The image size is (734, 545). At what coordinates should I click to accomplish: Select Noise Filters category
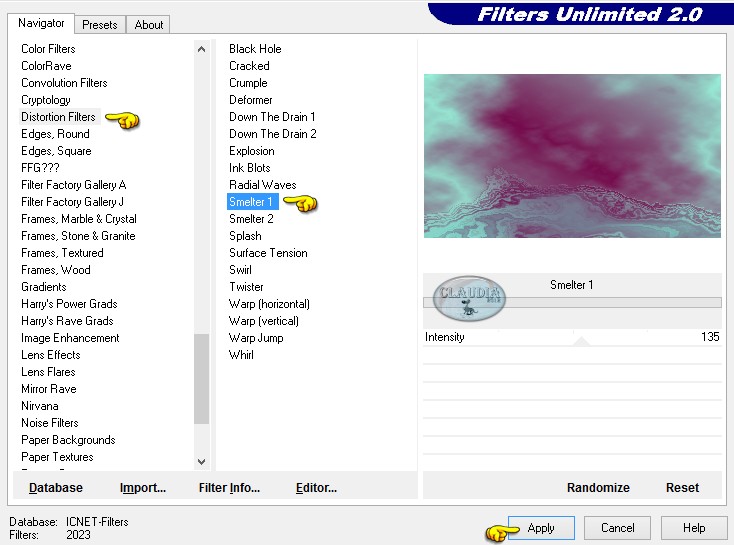(x=50, y=423)
